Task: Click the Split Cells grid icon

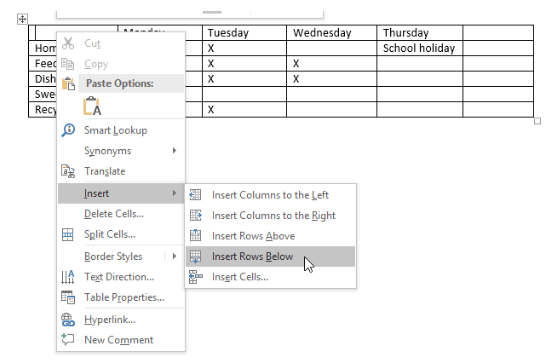Action: click(68, 235)
